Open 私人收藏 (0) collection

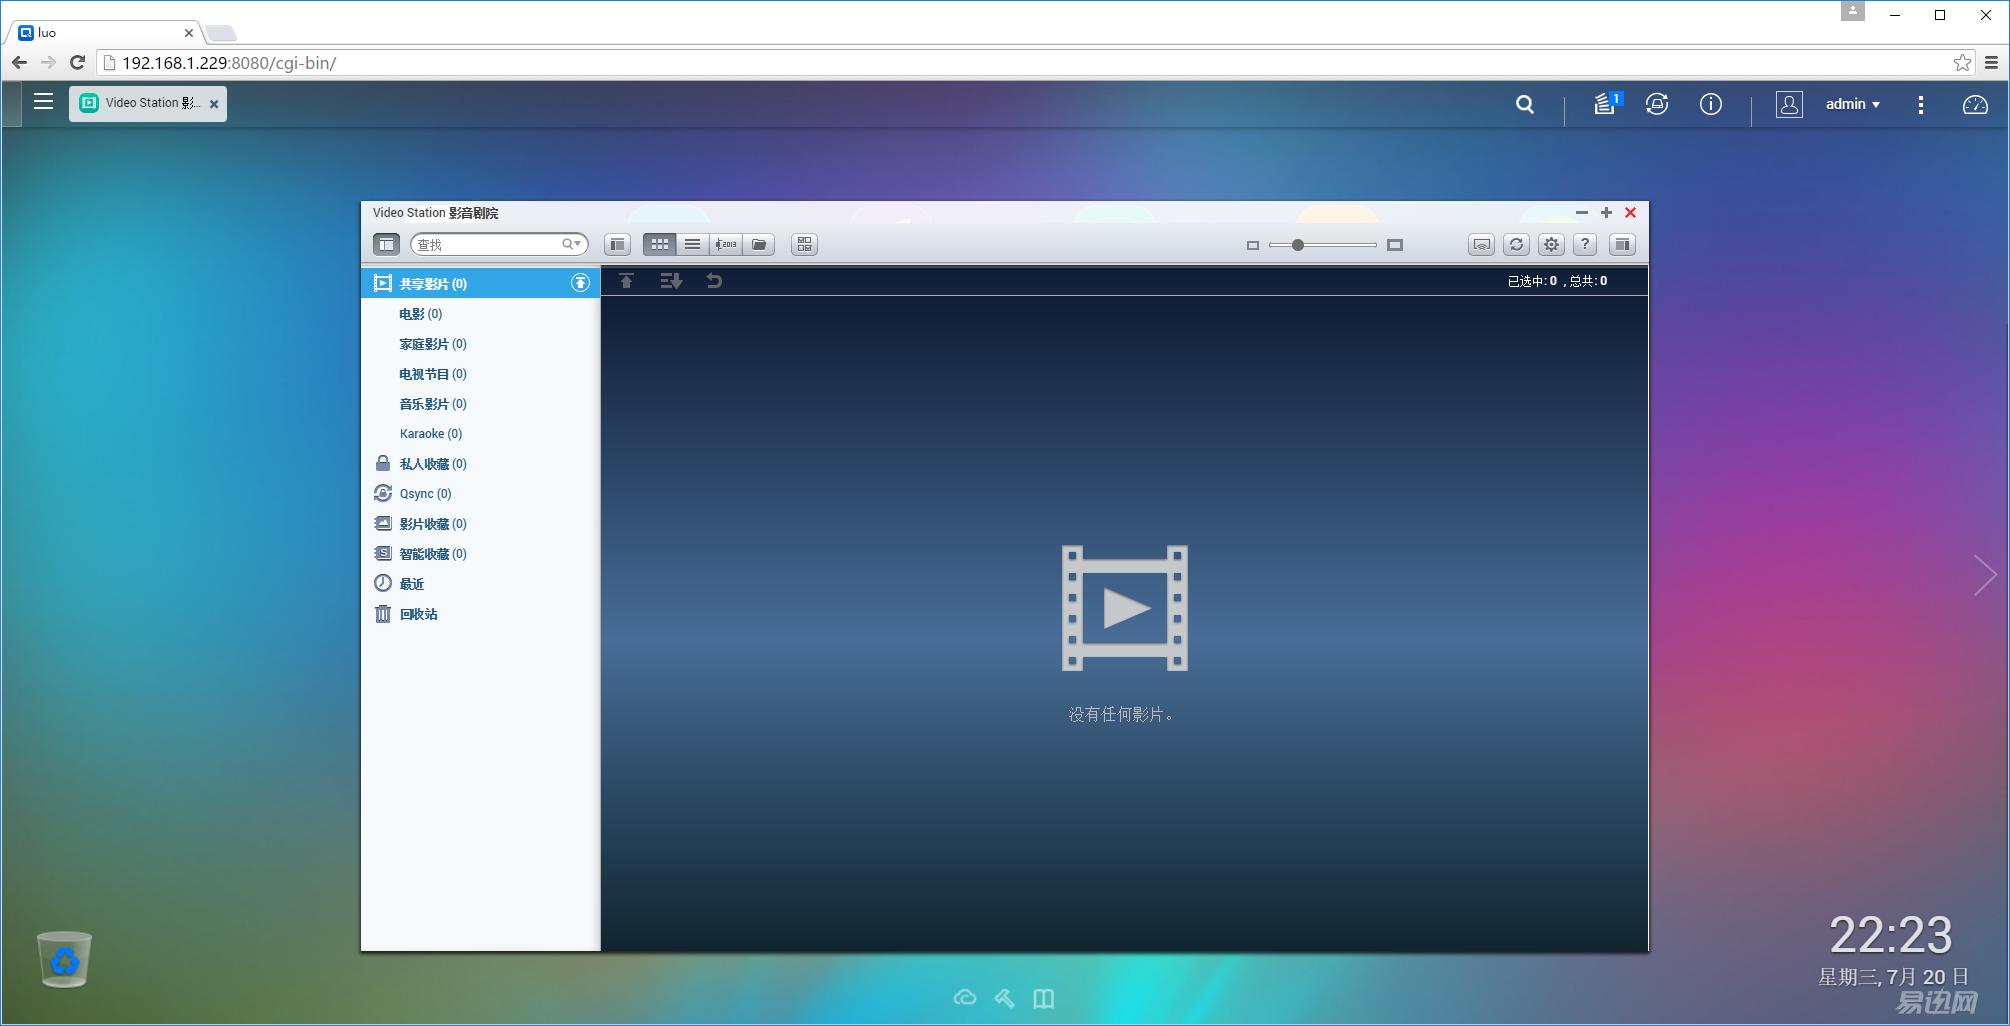(432, 464)
